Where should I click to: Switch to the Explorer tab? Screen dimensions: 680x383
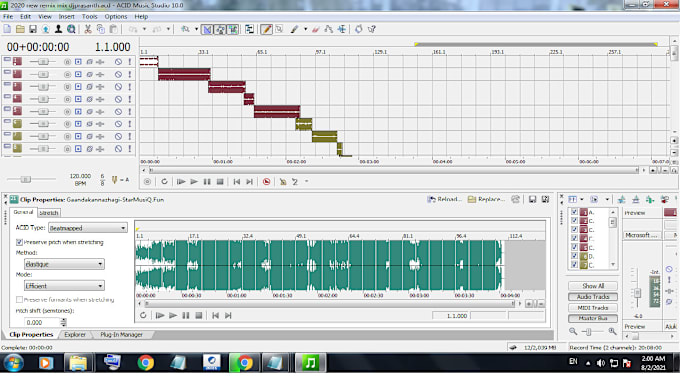click(75, 334)
